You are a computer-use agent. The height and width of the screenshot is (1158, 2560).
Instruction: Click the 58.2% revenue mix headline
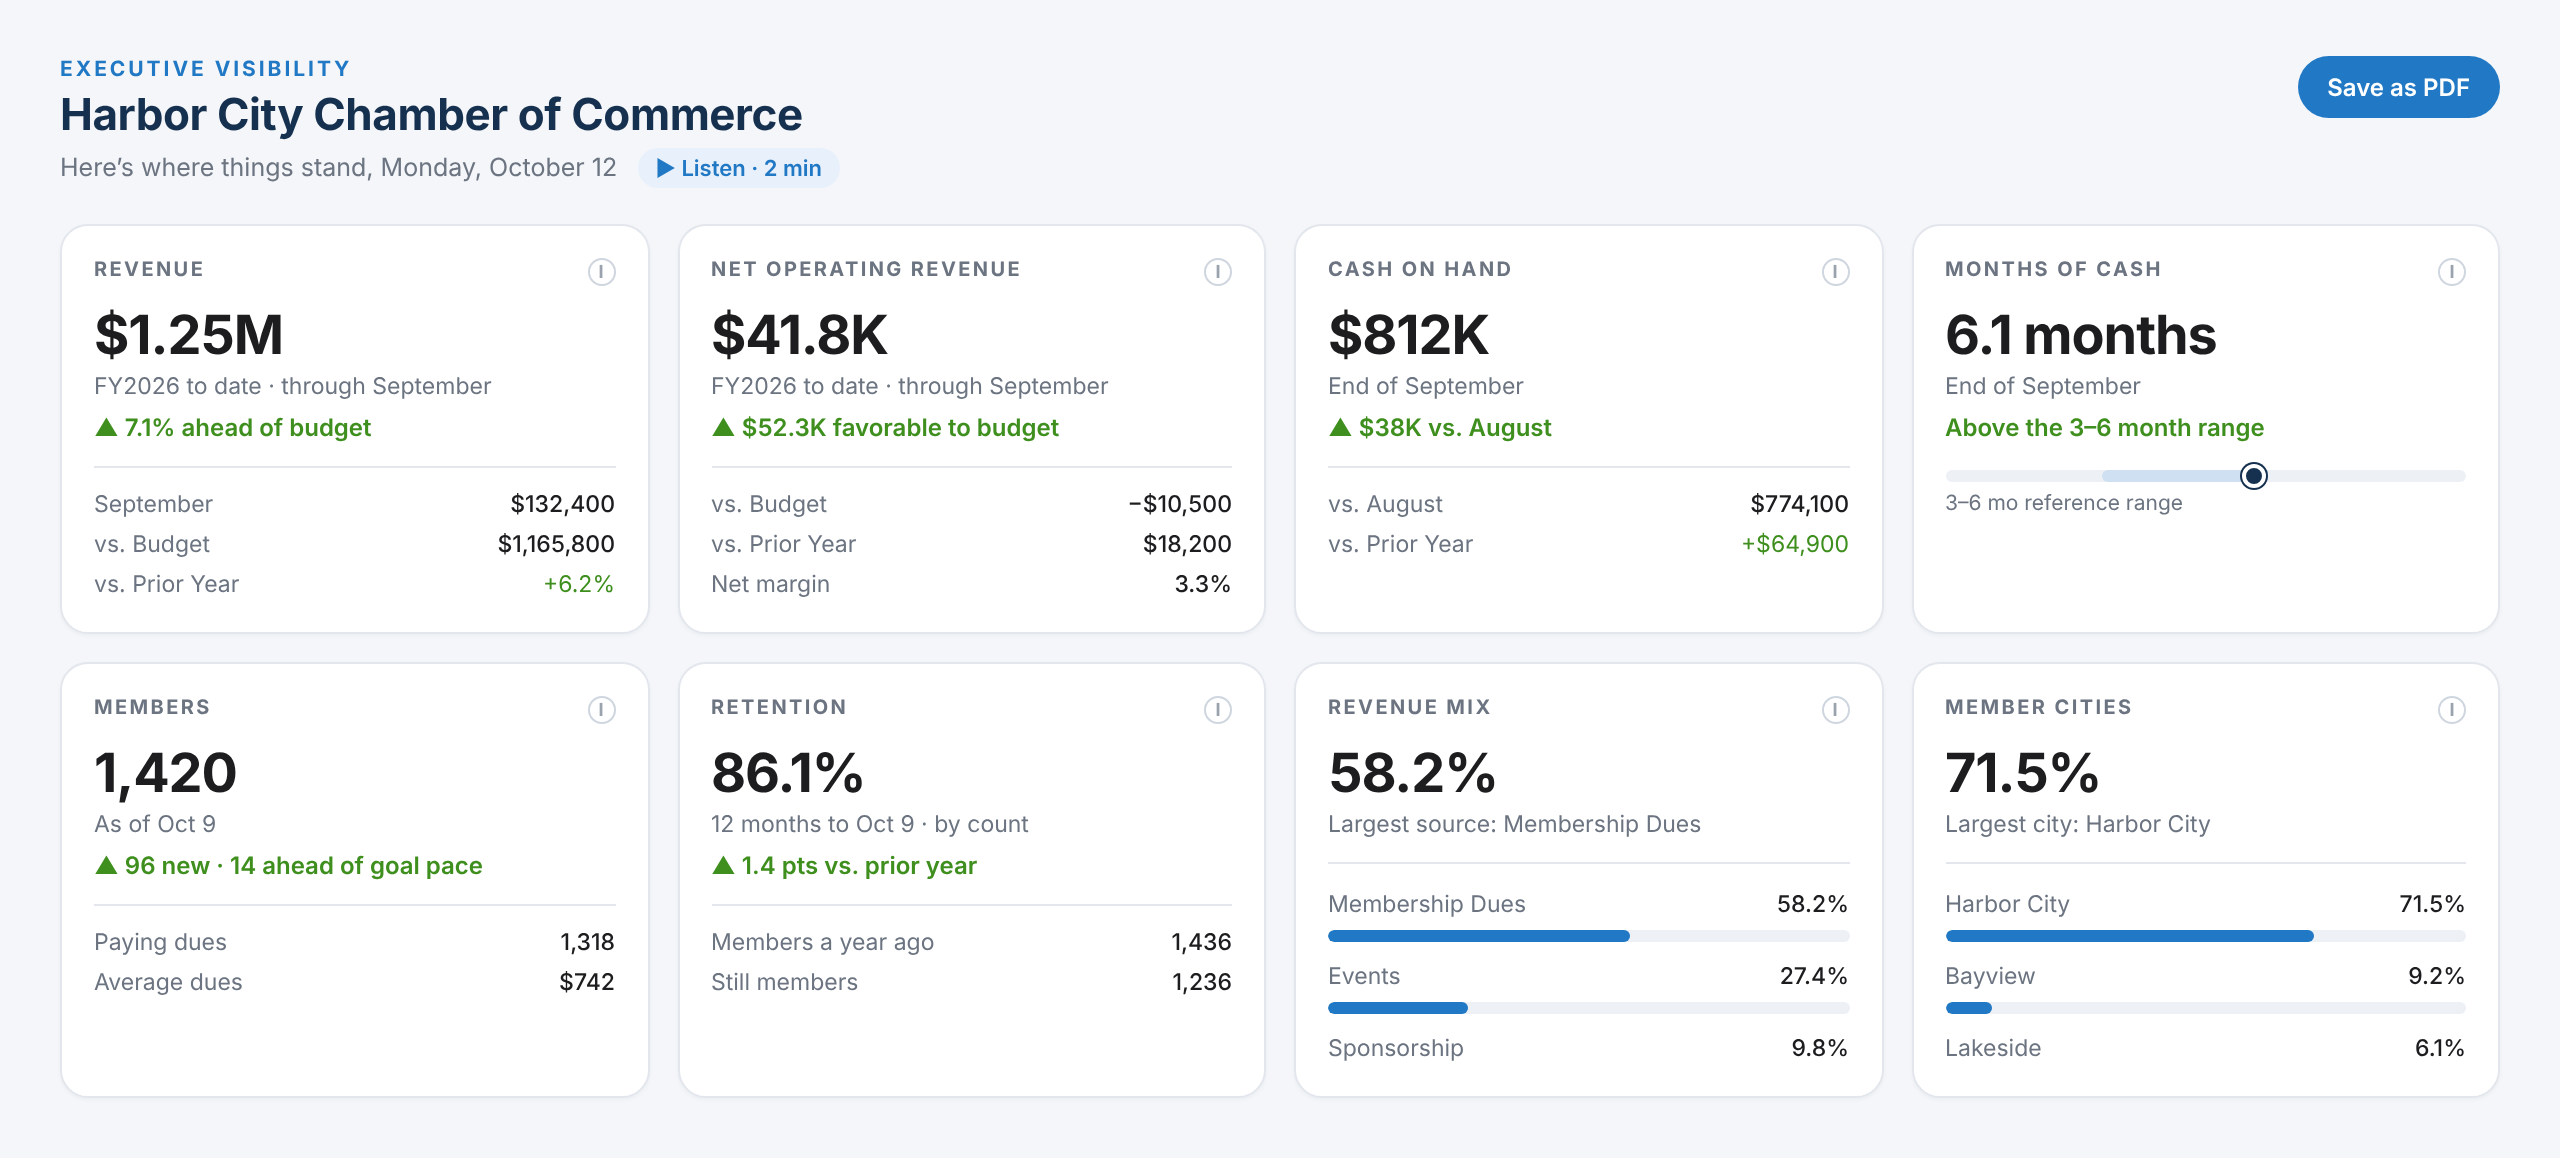point(1411,773)
